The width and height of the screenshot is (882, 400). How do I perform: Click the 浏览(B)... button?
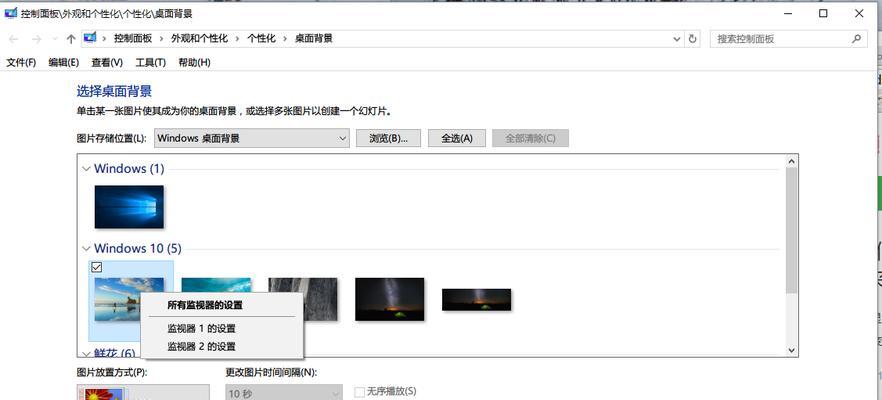coord(388,138)
